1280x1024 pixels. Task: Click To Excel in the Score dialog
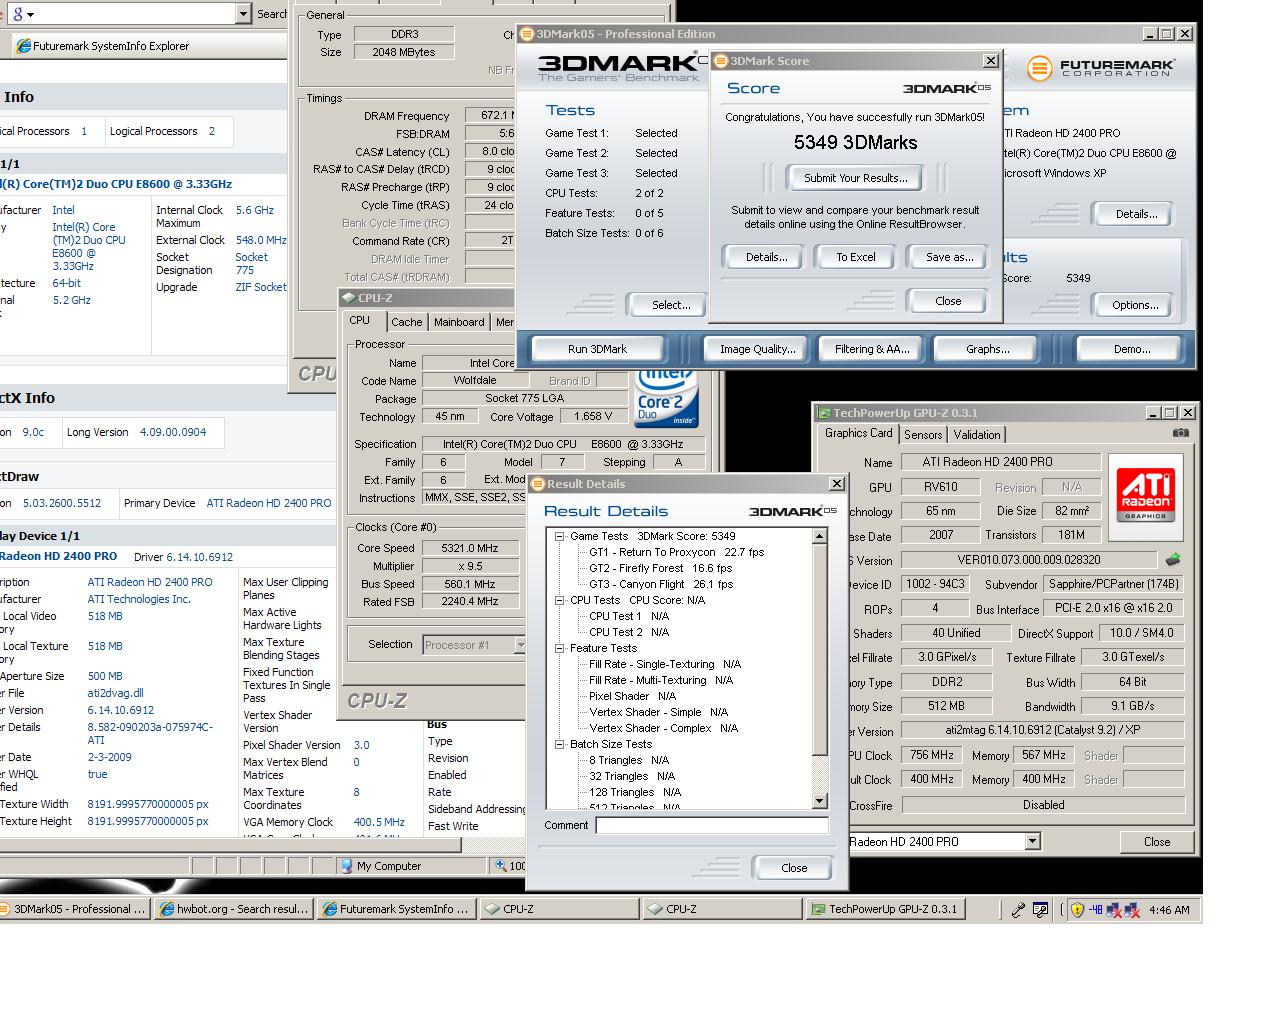[x=856, y=257]
